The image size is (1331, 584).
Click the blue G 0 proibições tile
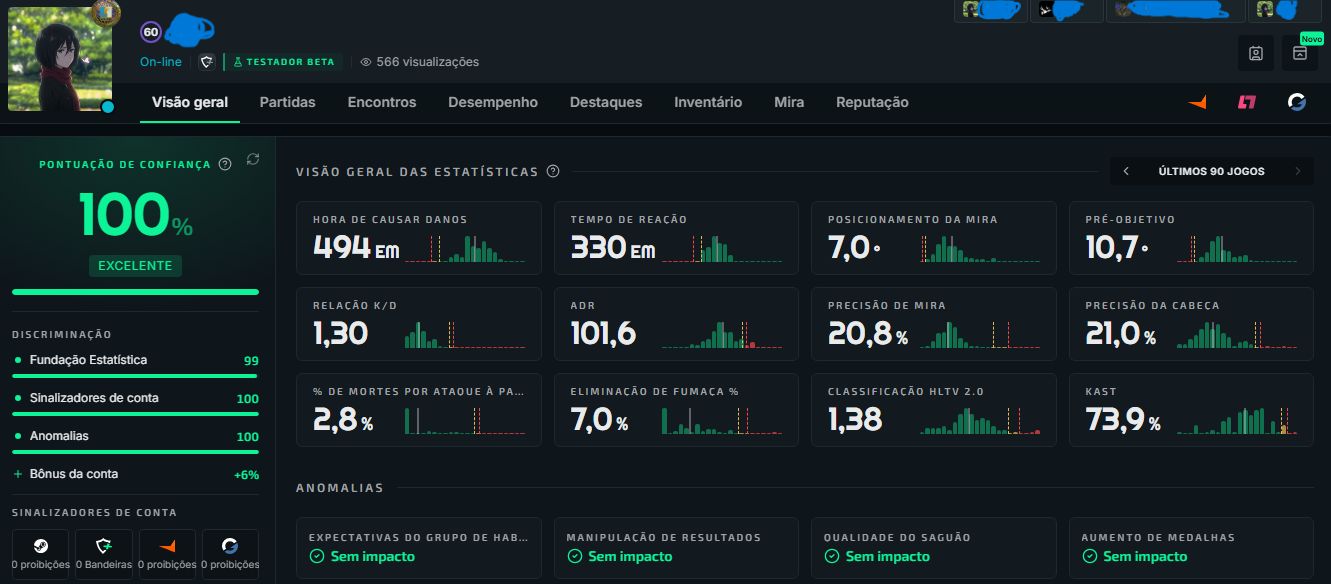click(230, 554)
